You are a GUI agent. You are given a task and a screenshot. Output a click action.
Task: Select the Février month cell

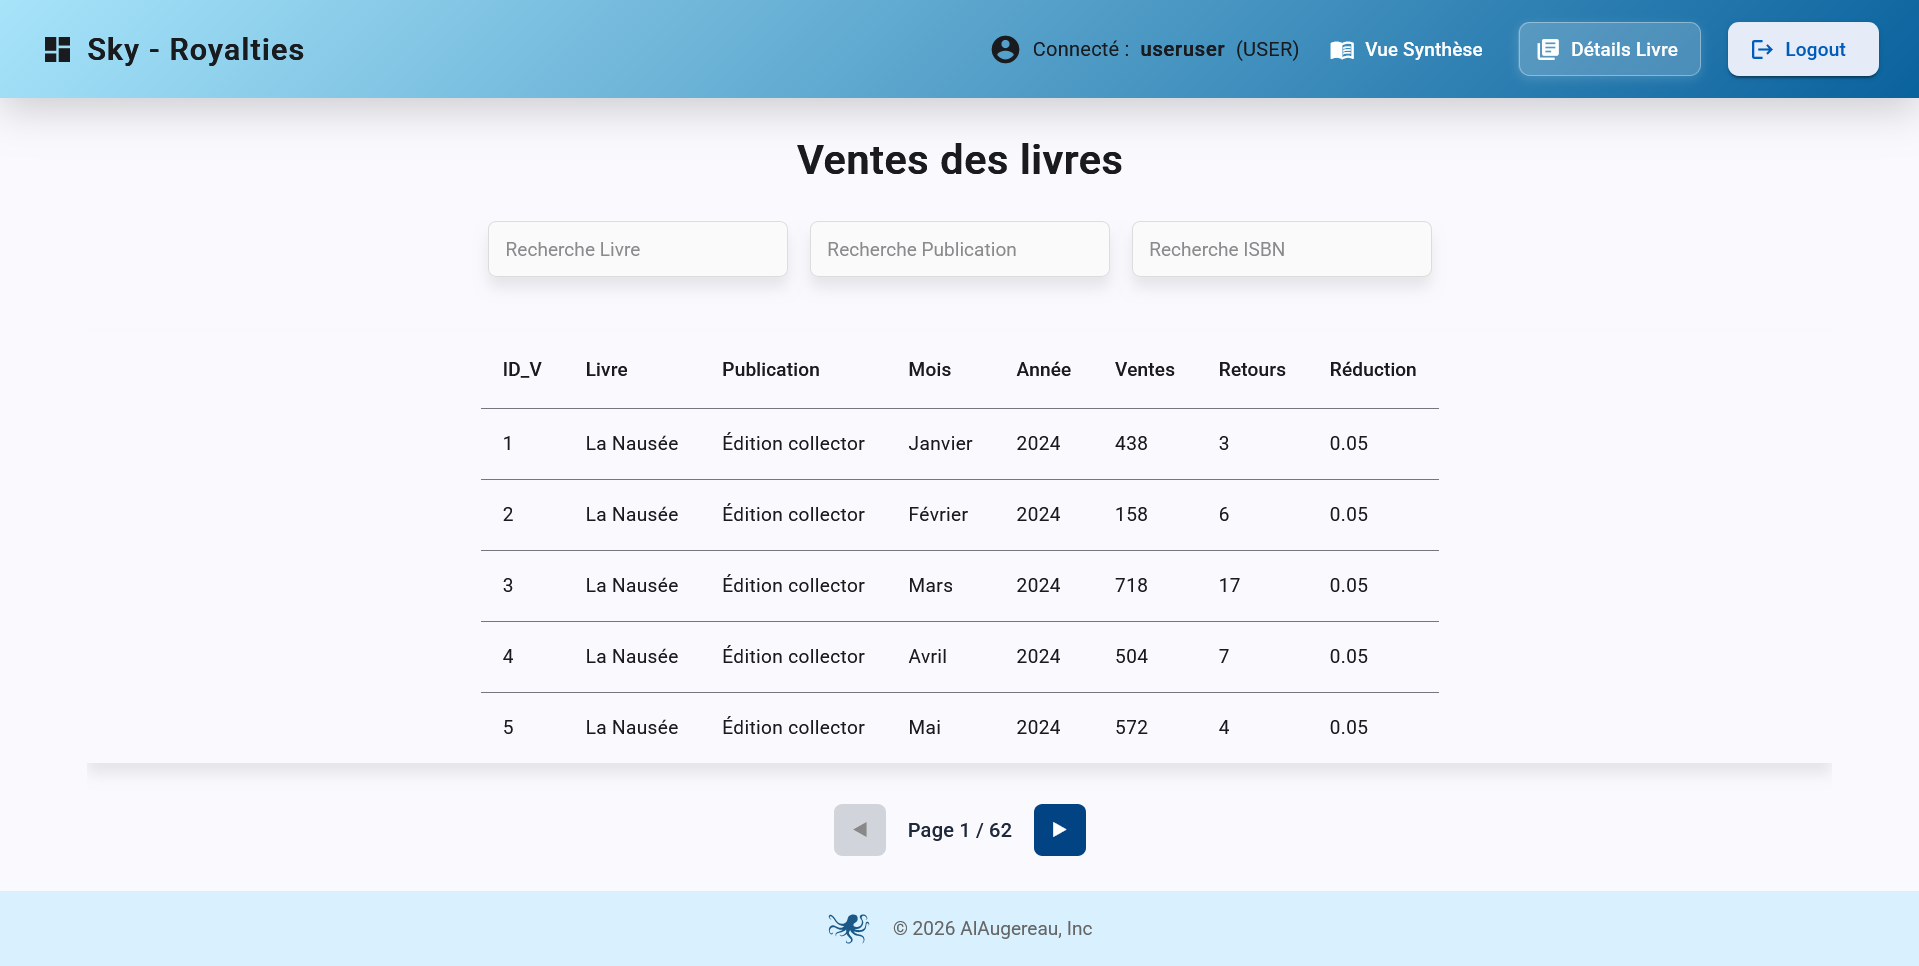click(x=938, y=515)
